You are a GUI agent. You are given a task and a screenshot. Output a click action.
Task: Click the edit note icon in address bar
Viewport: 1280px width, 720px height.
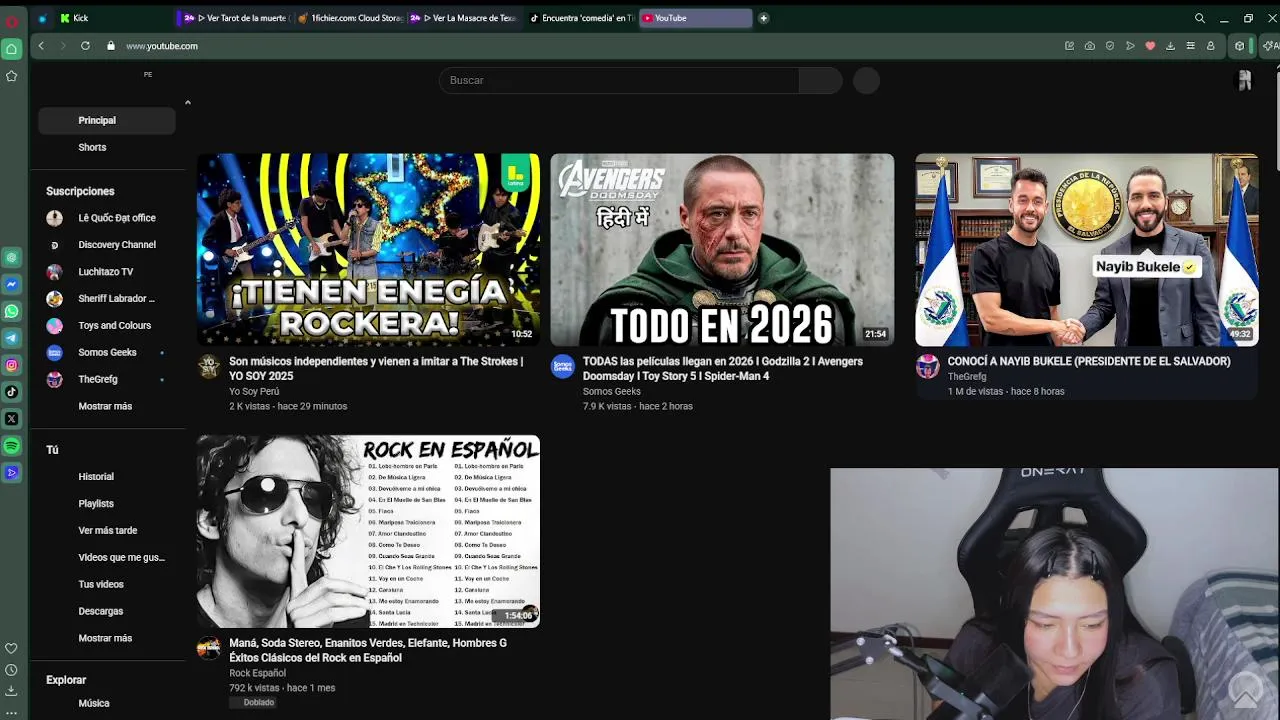[x=1069, y=46]
